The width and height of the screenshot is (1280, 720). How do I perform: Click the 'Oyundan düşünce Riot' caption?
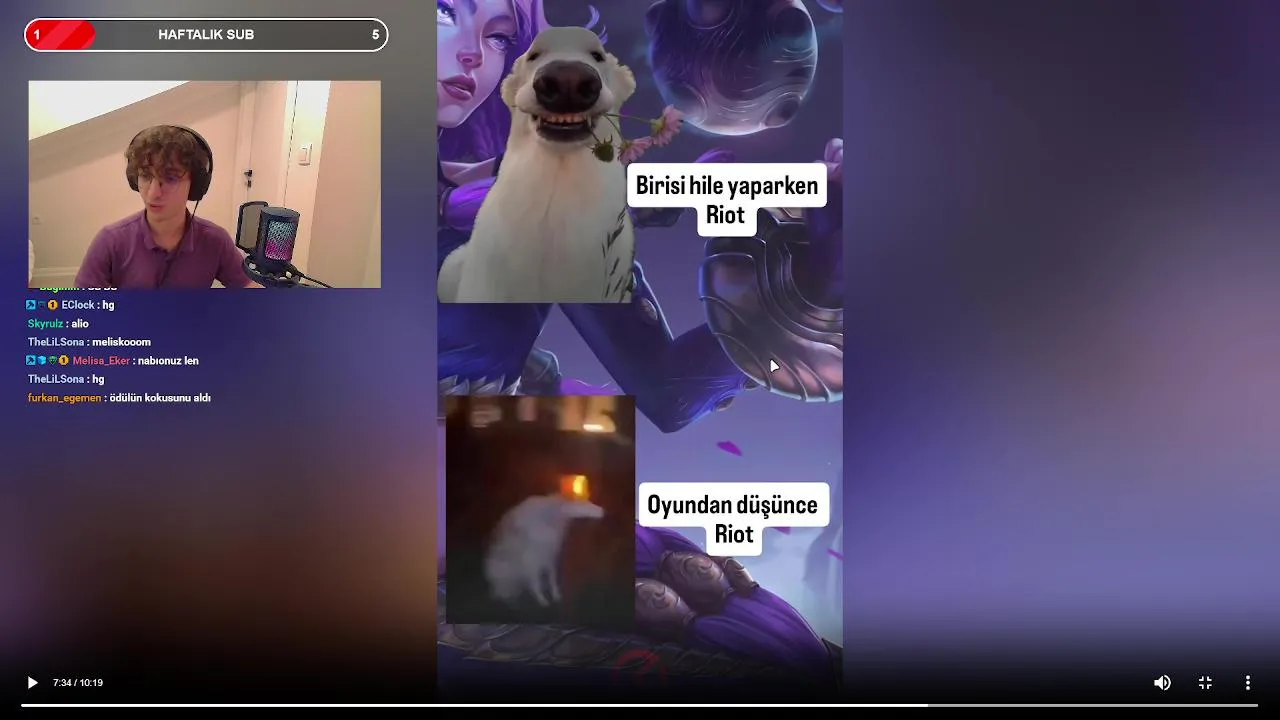click(733, 519)
